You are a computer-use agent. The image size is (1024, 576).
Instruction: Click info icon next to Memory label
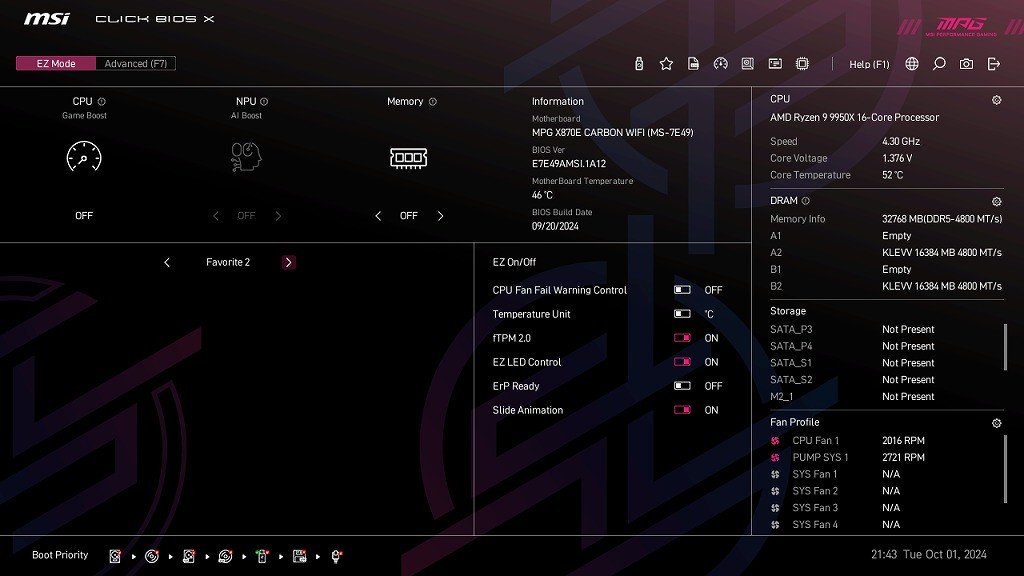point(432,101)
